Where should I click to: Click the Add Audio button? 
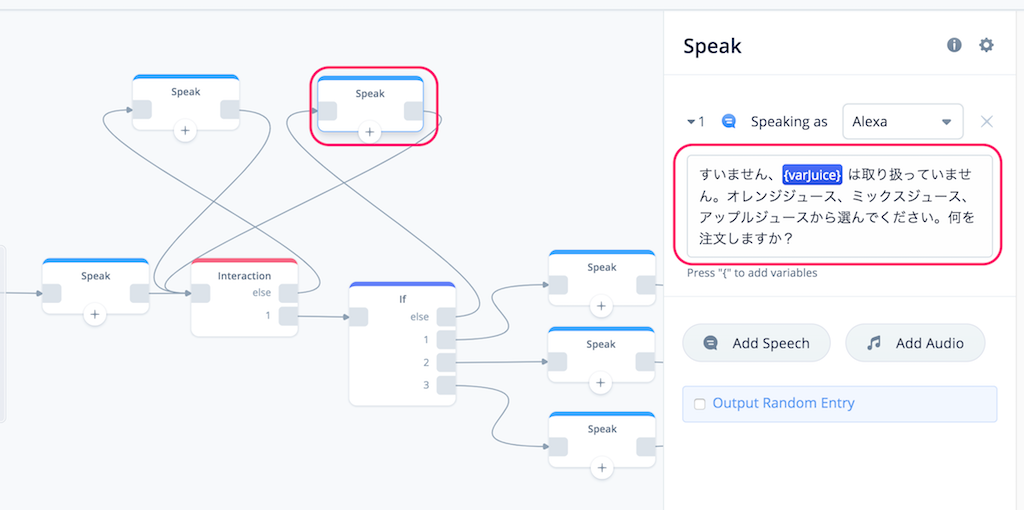pos(915,343)
